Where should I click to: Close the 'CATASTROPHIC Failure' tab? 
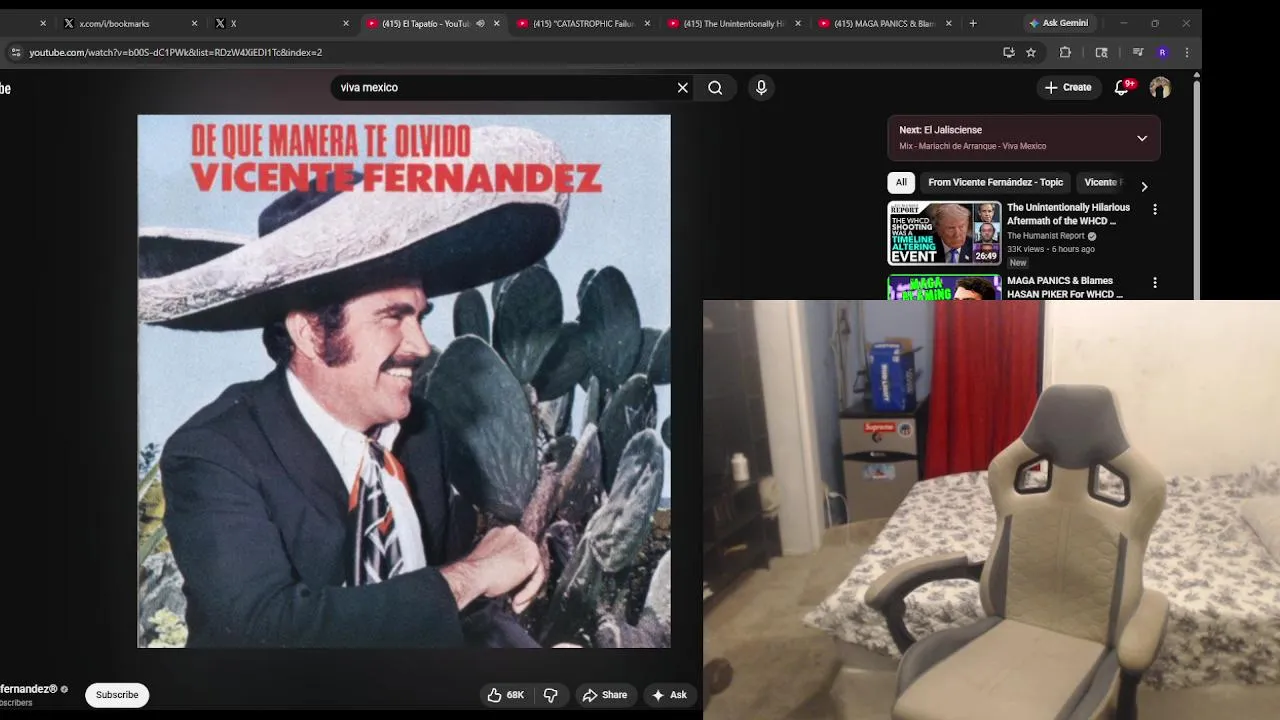click(x=647, y=23)
